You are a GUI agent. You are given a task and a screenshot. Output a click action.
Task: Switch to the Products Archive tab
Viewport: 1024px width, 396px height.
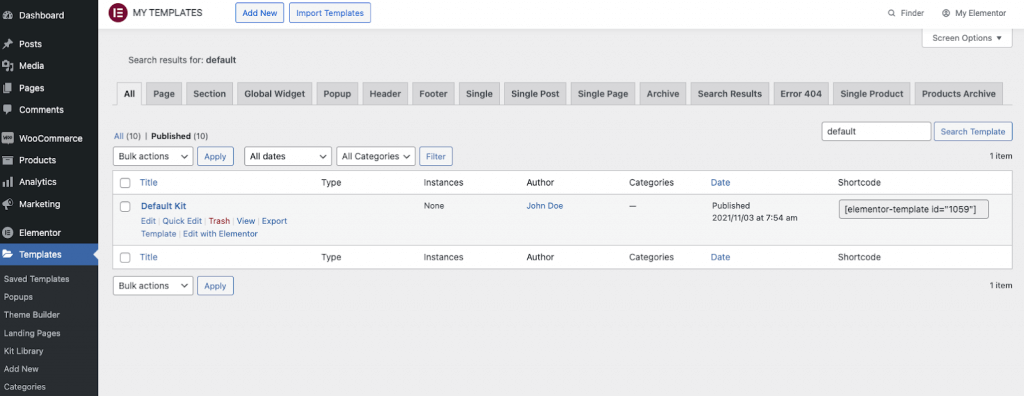[959, 93]
